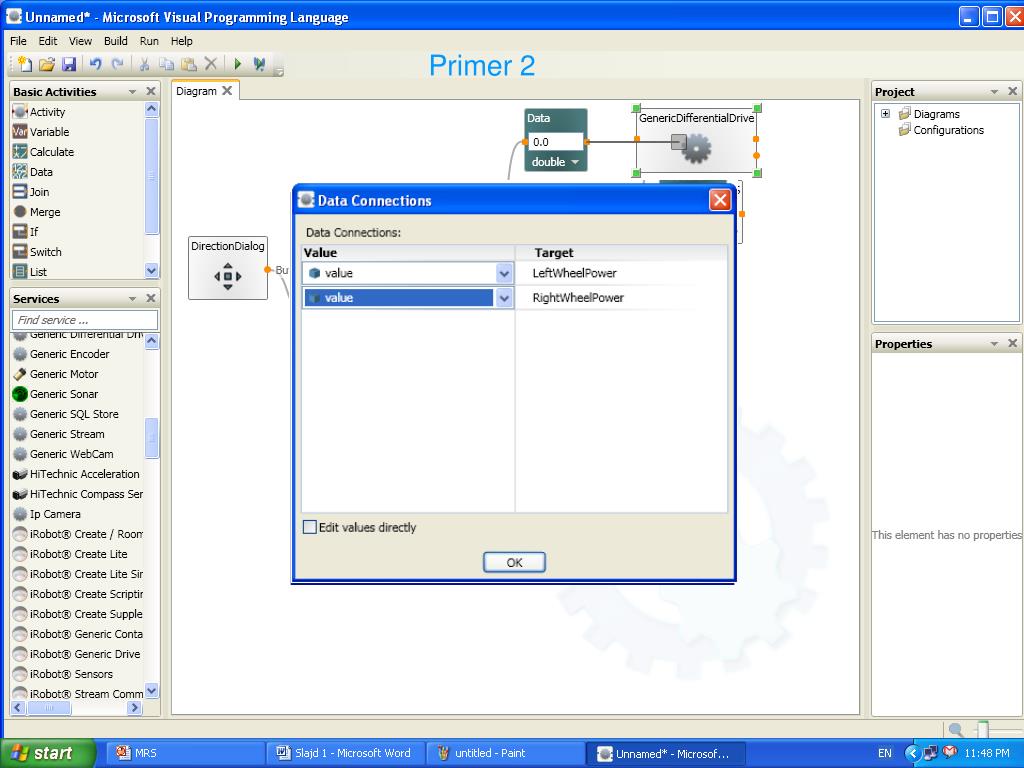Screen dimensions: 1024x768
Task: Open the value dropdown for RightWheelPower
Action: click(504, 298)
